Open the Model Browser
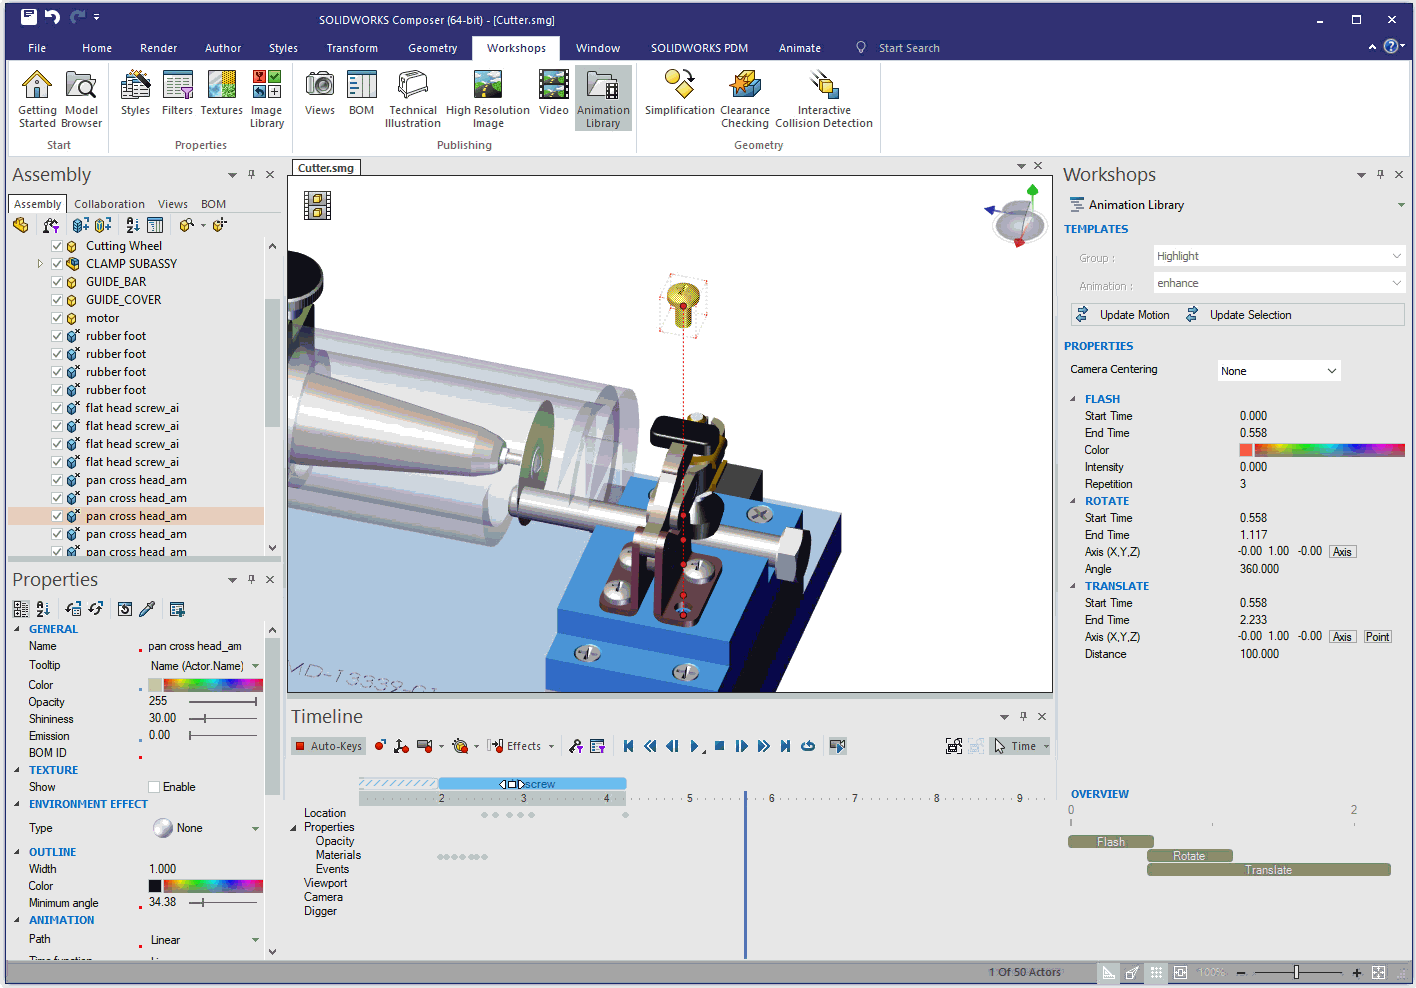 tap(81, 100)
